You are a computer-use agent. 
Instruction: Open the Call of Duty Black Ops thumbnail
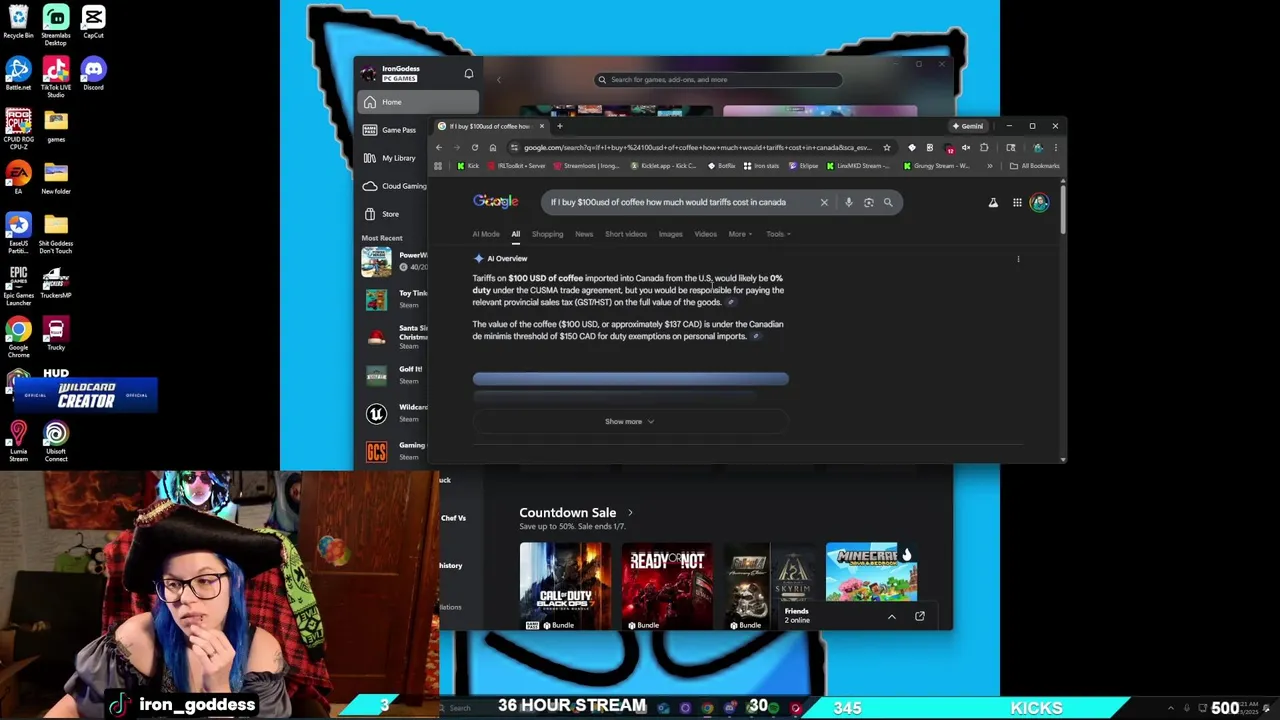point(565,587)
